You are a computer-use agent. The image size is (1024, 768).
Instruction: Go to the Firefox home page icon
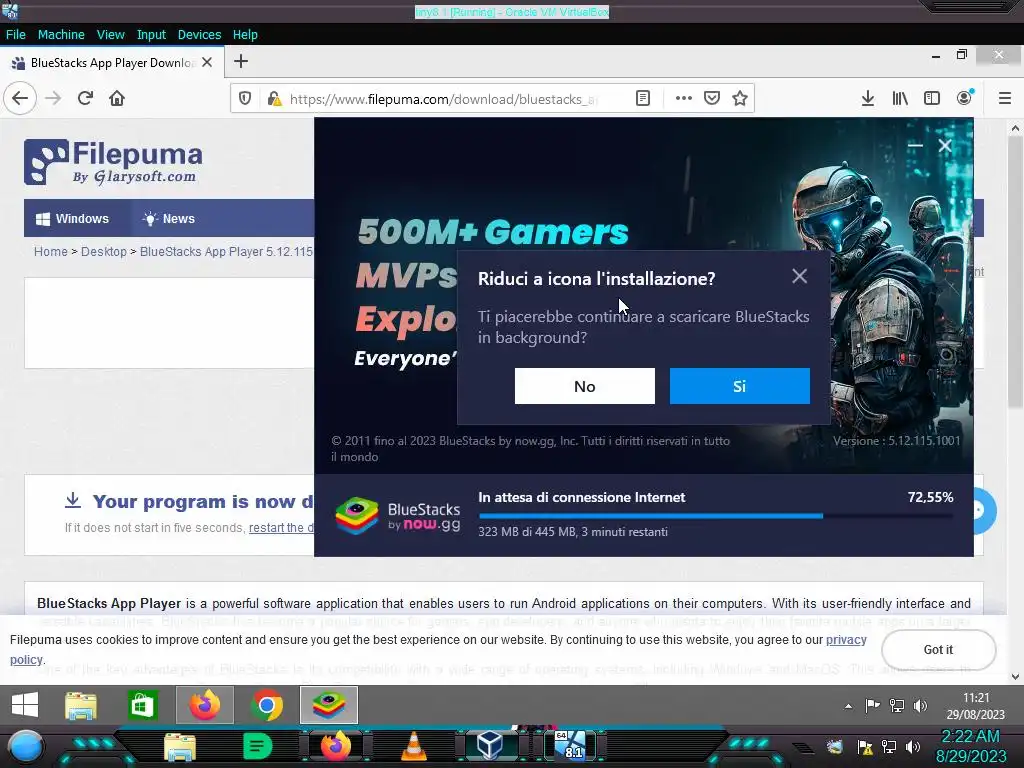click(117, 99)
